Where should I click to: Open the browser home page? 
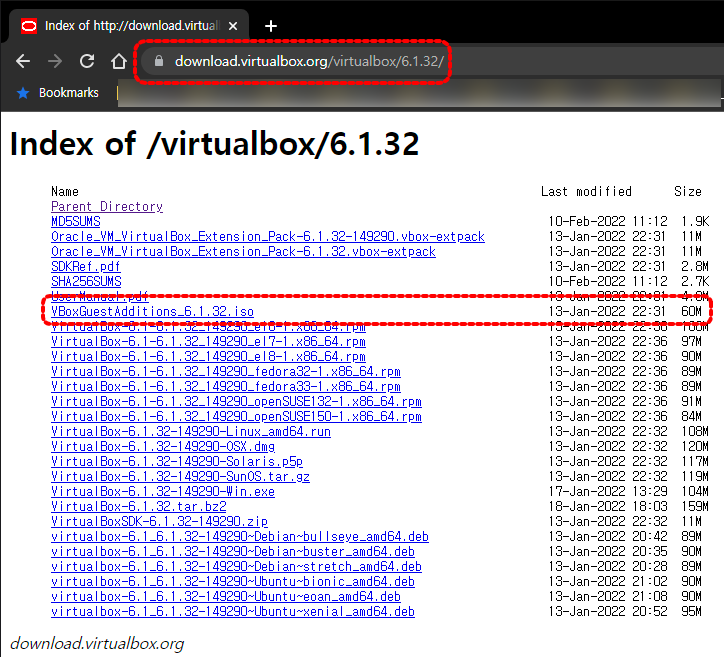[x=119, y=61]
